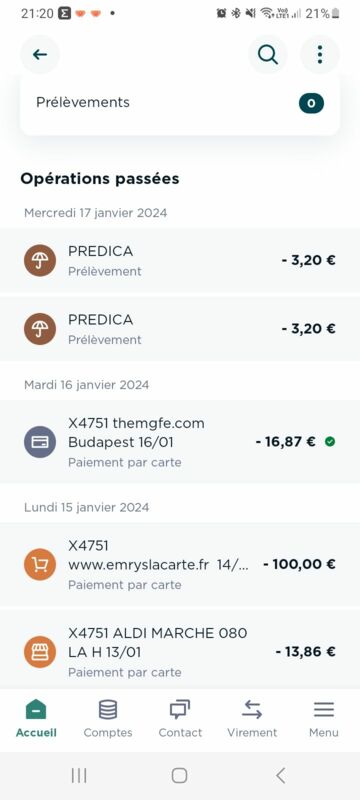
Task: Open search with magnifying glass icon
Action: (268, 55)
